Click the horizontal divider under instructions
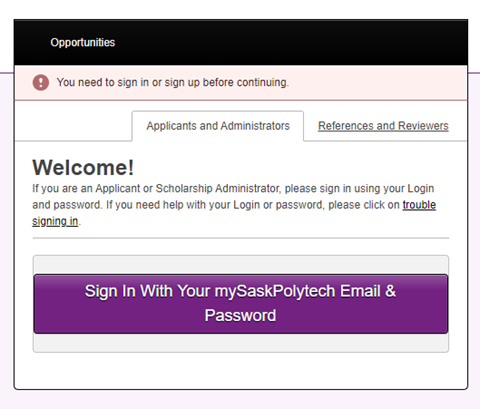The image size is (480, 409). coord(241,238)
